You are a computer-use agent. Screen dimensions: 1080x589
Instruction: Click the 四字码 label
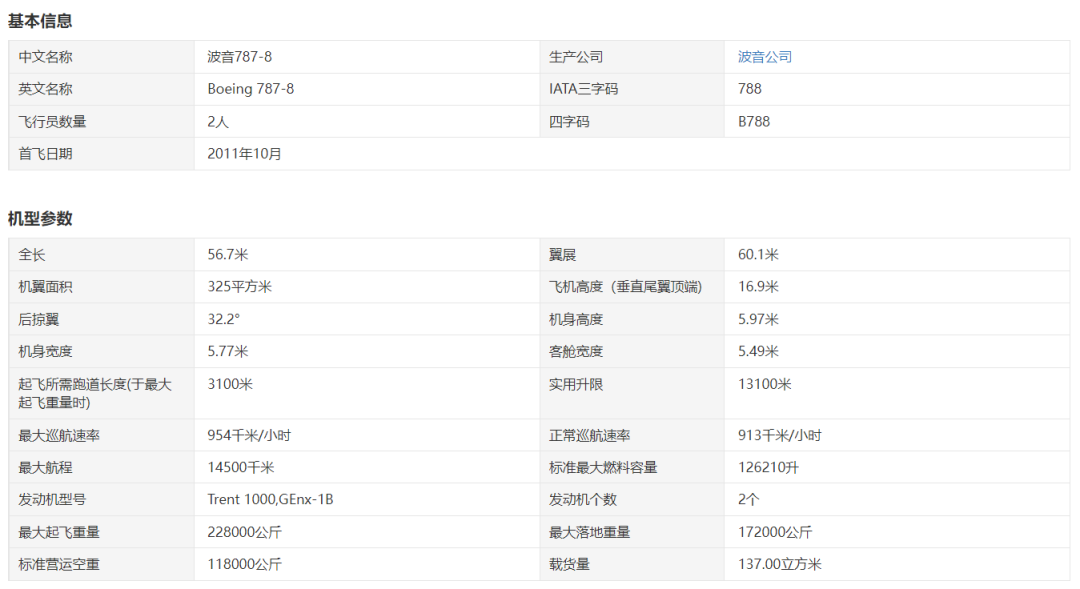(x=569, y=122)
